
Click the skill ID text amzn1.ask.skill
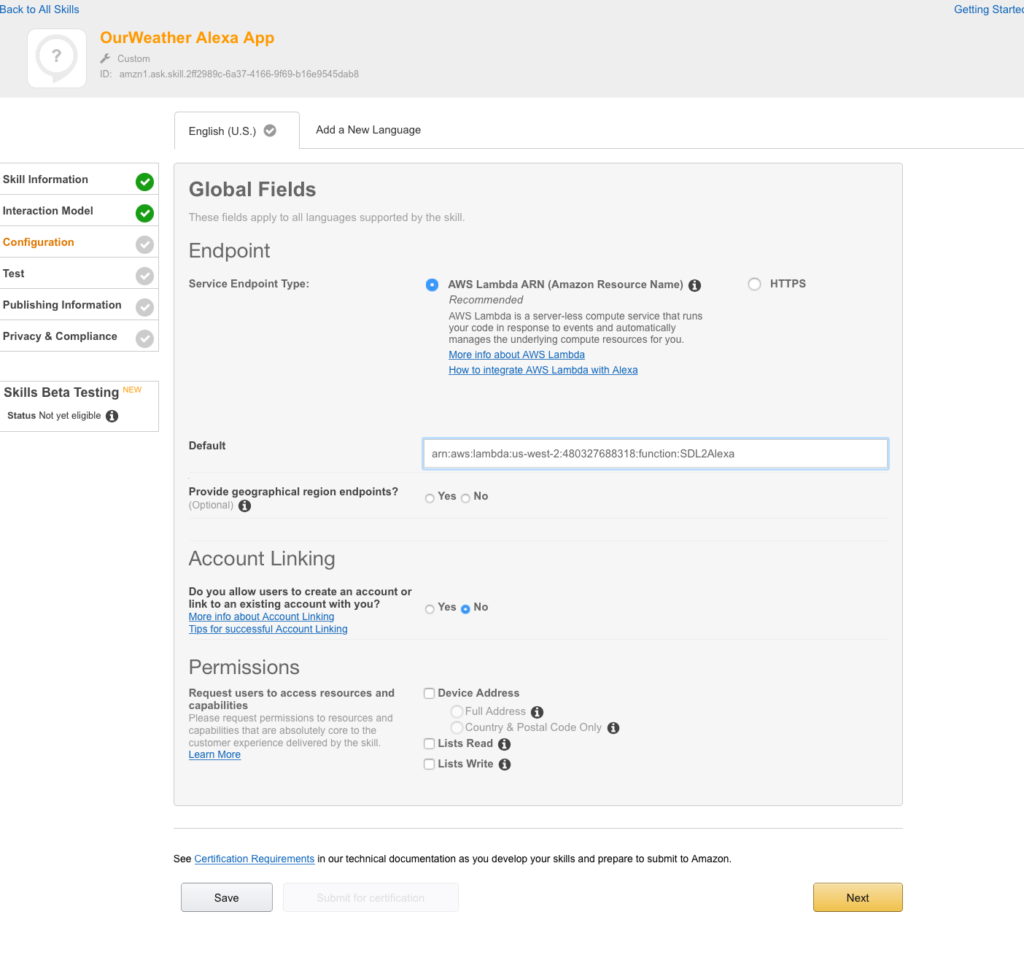239,74
